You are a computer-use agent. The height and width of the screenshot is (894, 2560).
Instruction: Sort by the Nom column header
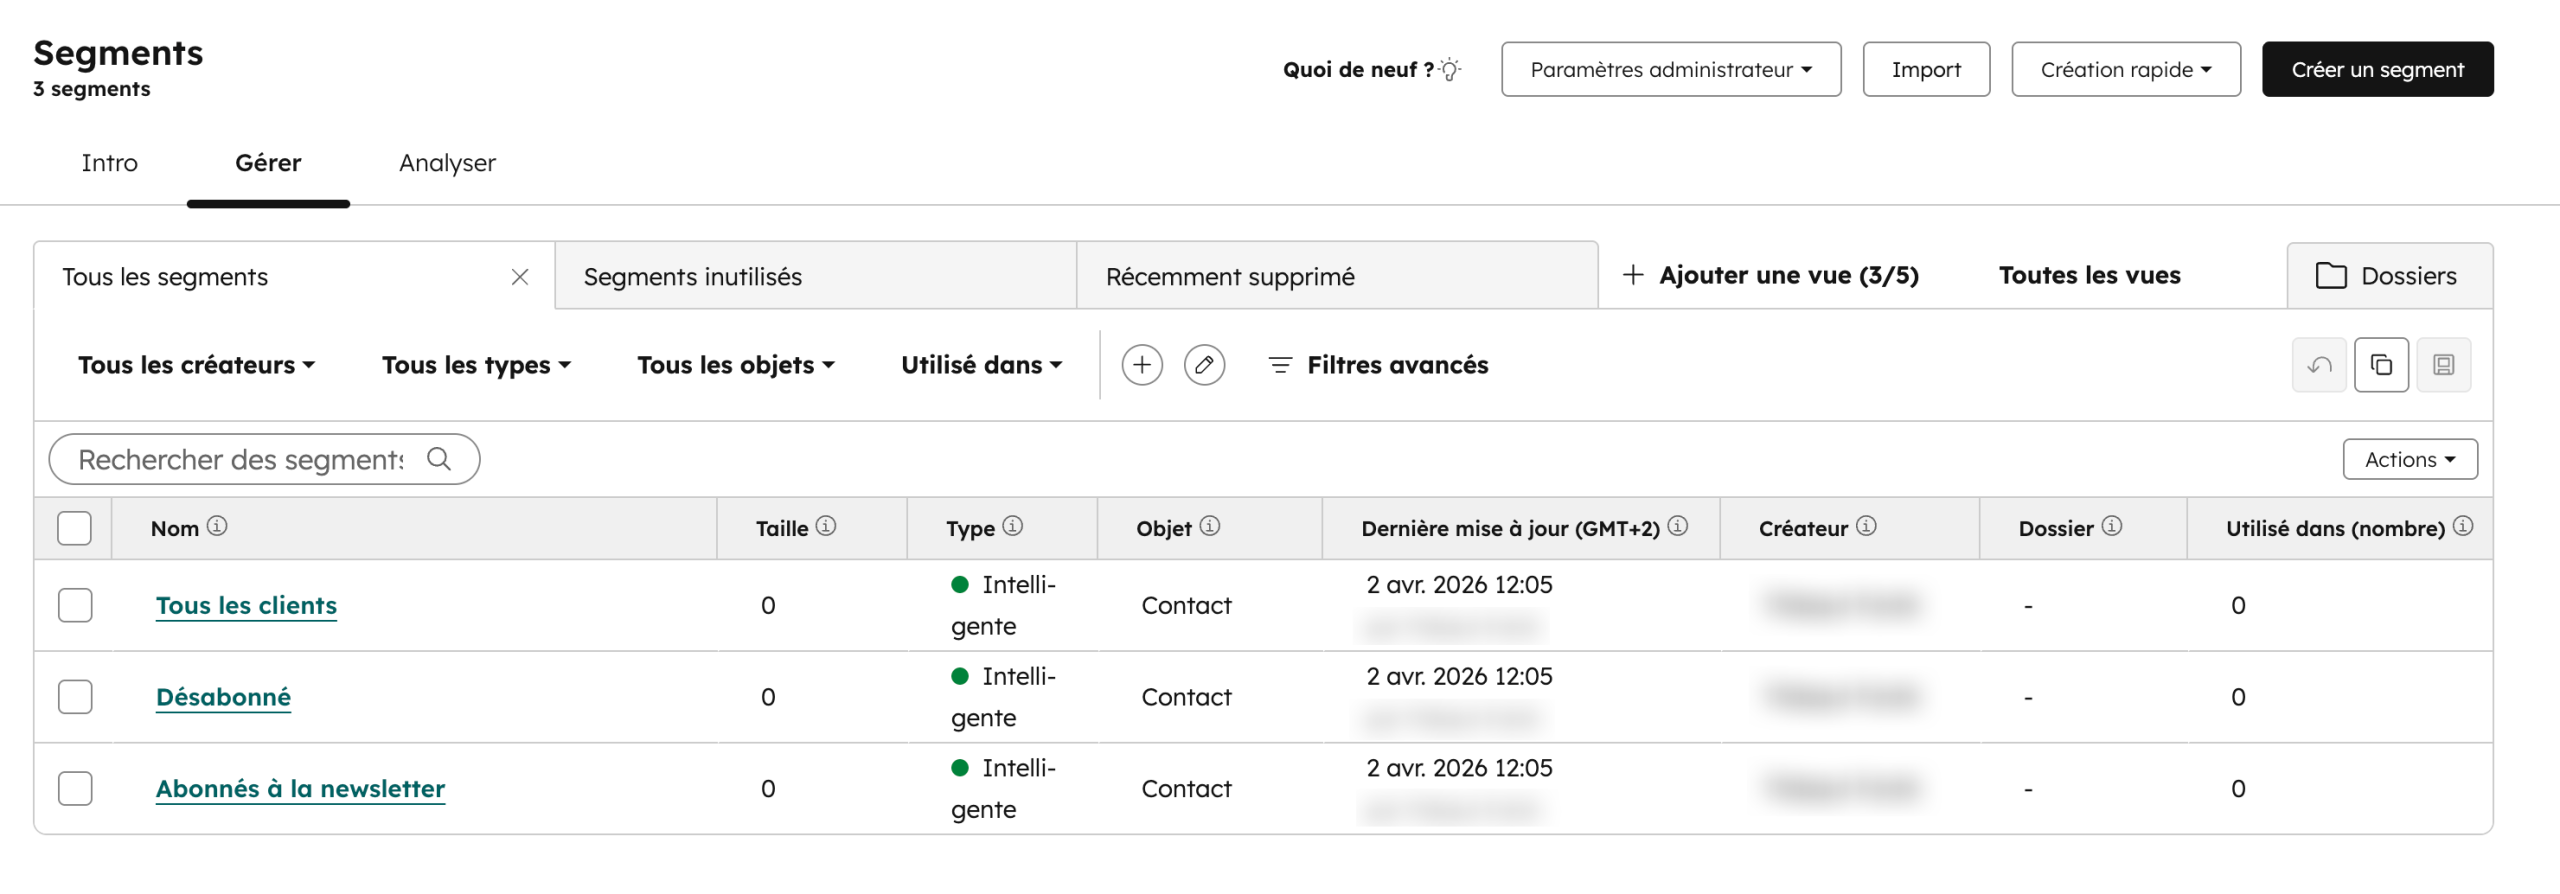coord(175,528)
